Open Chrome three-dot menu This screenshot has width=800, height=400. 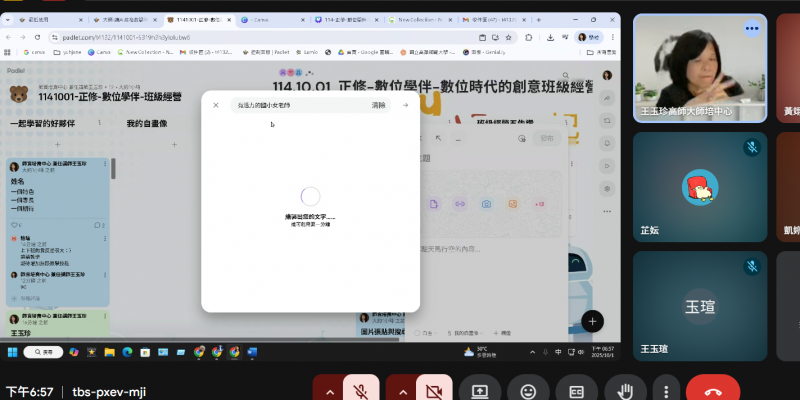[612, 37]
